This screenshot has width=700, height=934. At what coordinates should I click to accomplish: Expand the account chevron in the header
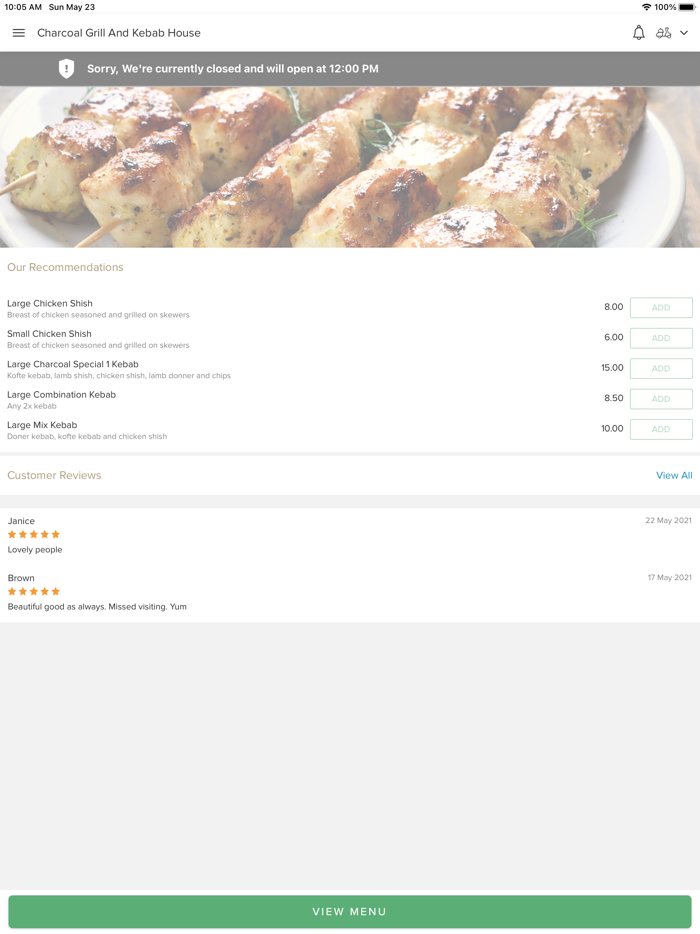click(685, 32)
